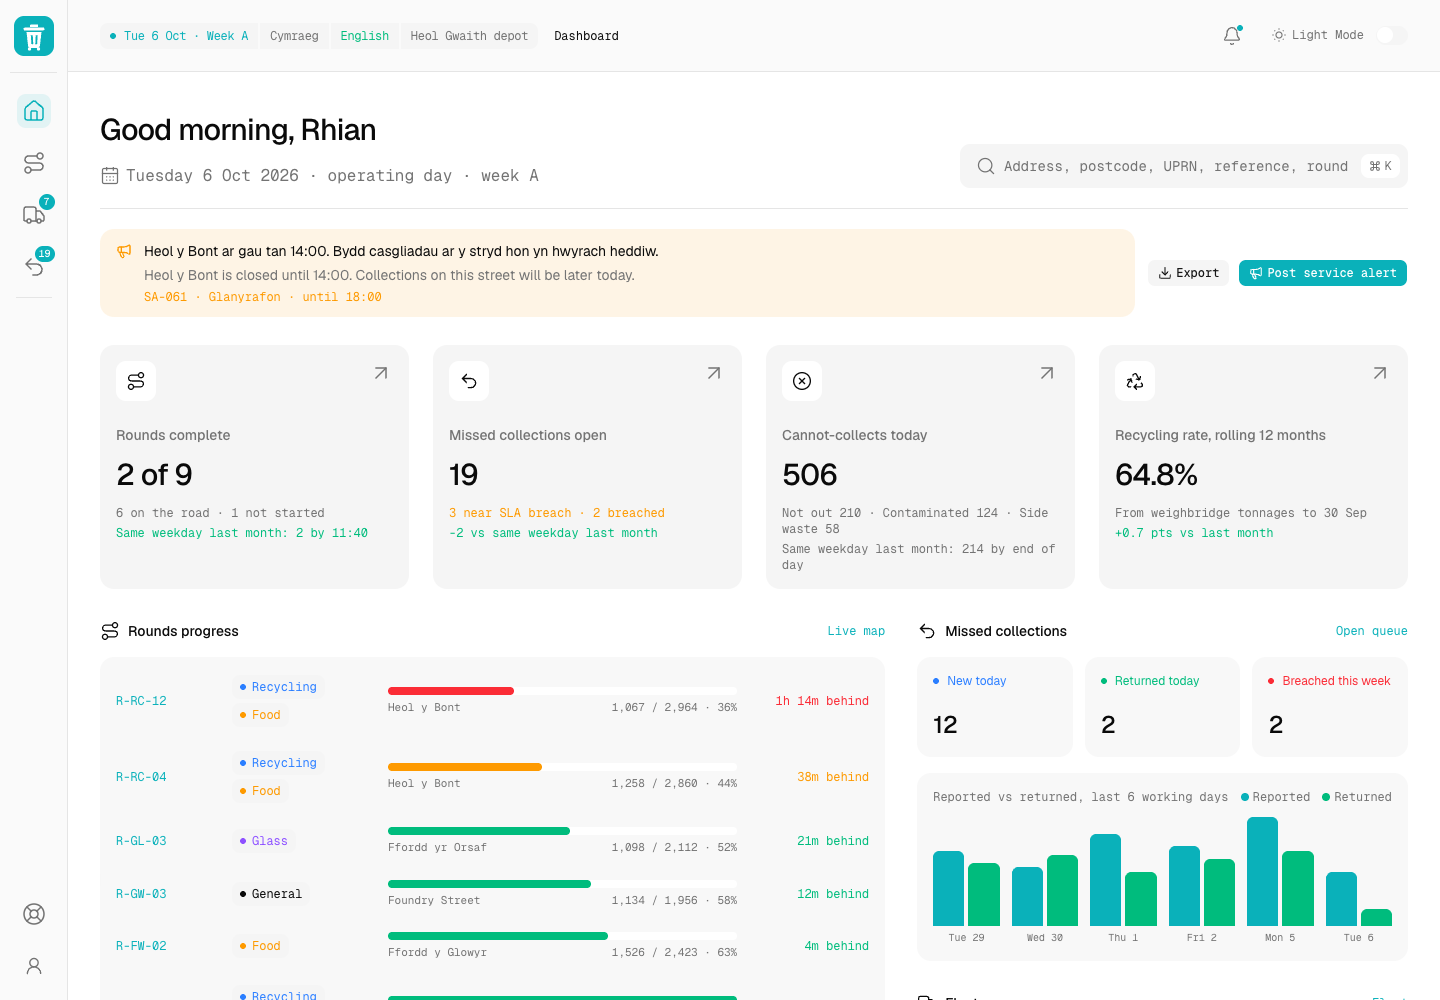The height and width of the screenshot is (1000, 1440).
Task: Open the Home sidebar icon
Action: pos(34,111)
